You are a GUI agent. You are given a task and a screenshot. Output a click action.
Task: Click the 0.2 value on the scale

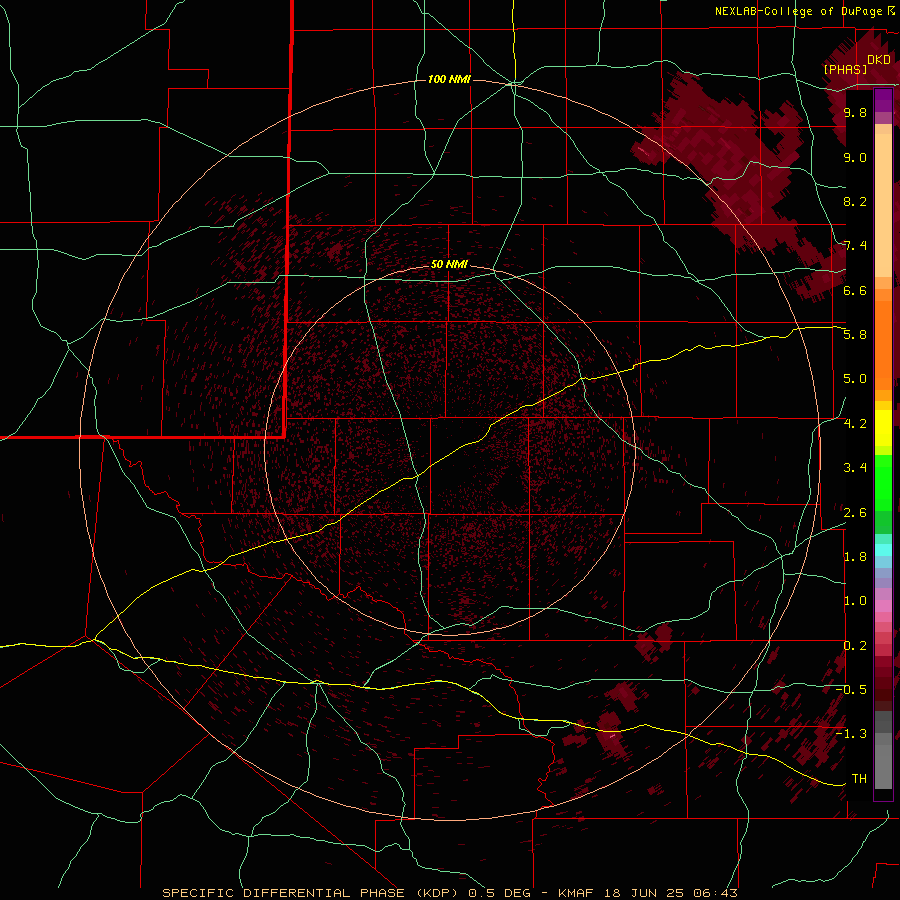point(855,646)
